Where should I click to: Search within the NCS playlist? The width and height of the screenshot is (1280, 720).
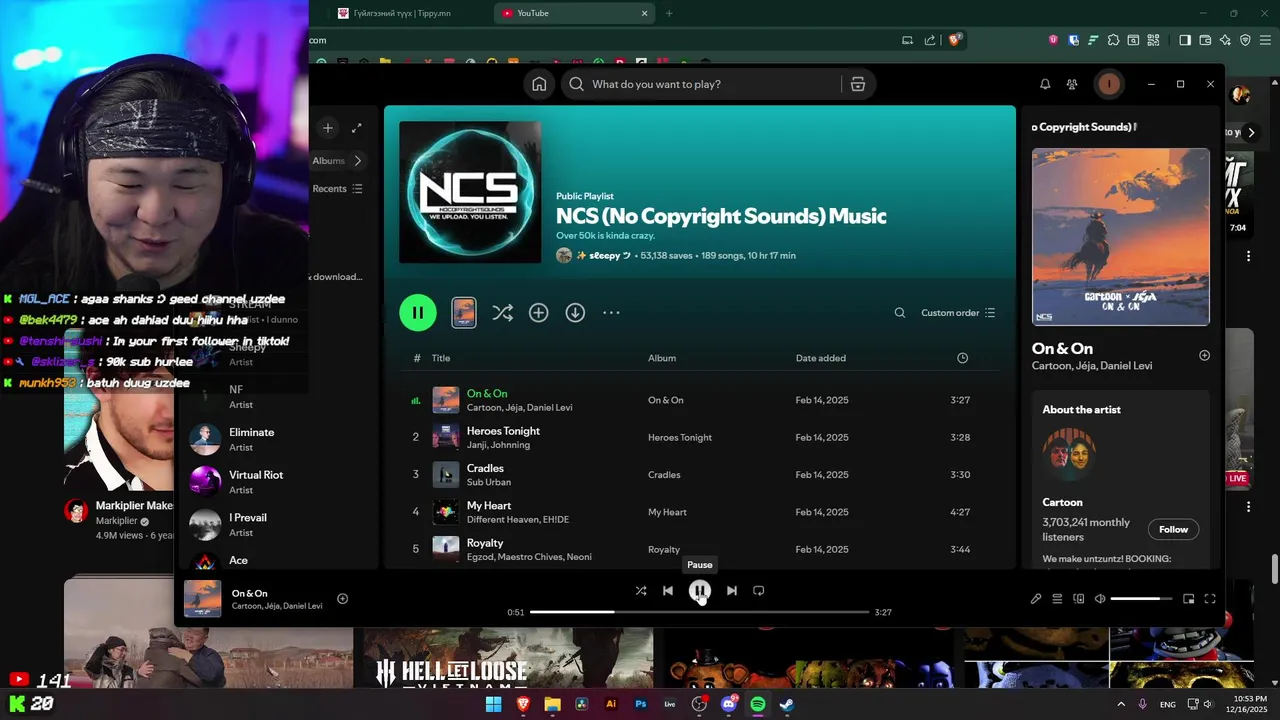tap(899, 313)
